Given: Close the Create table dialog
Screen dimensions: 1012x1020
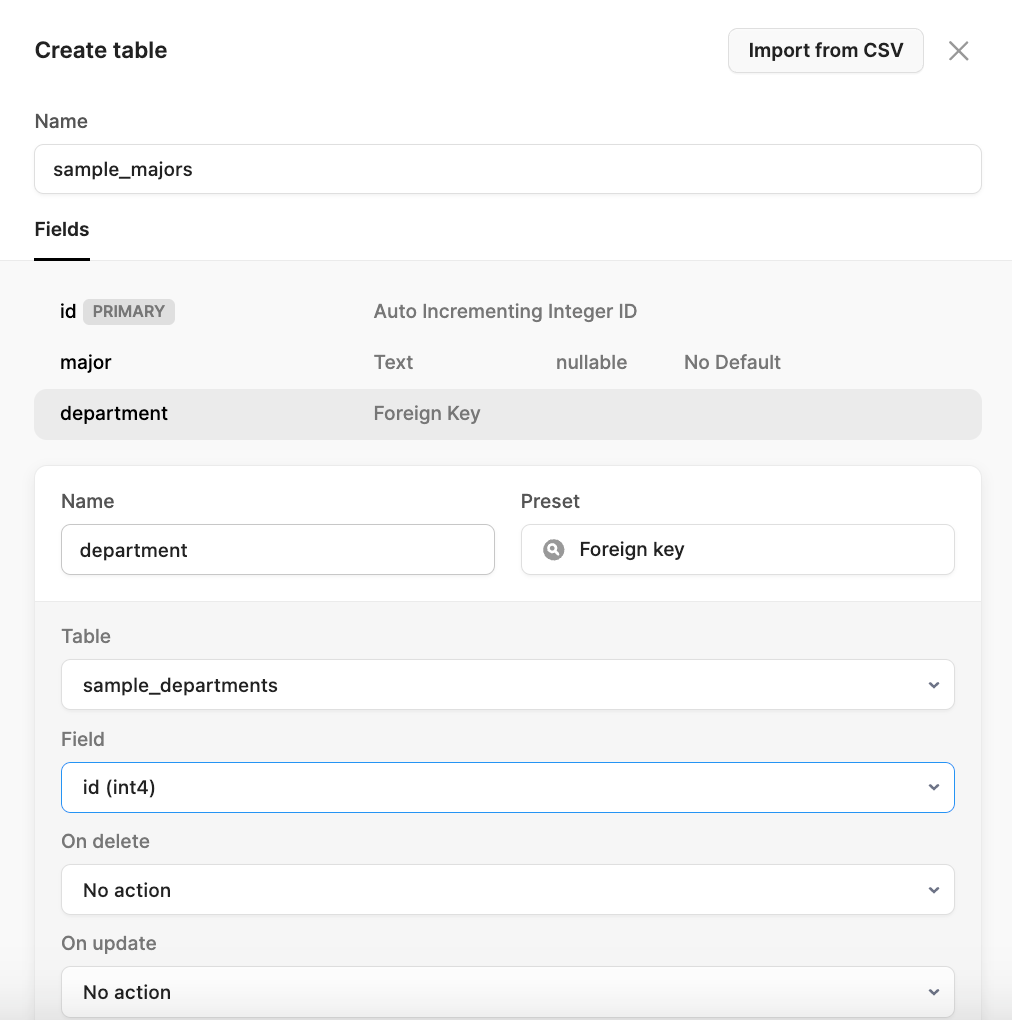Looking at the screenshot, I should [x=958, y=51].
